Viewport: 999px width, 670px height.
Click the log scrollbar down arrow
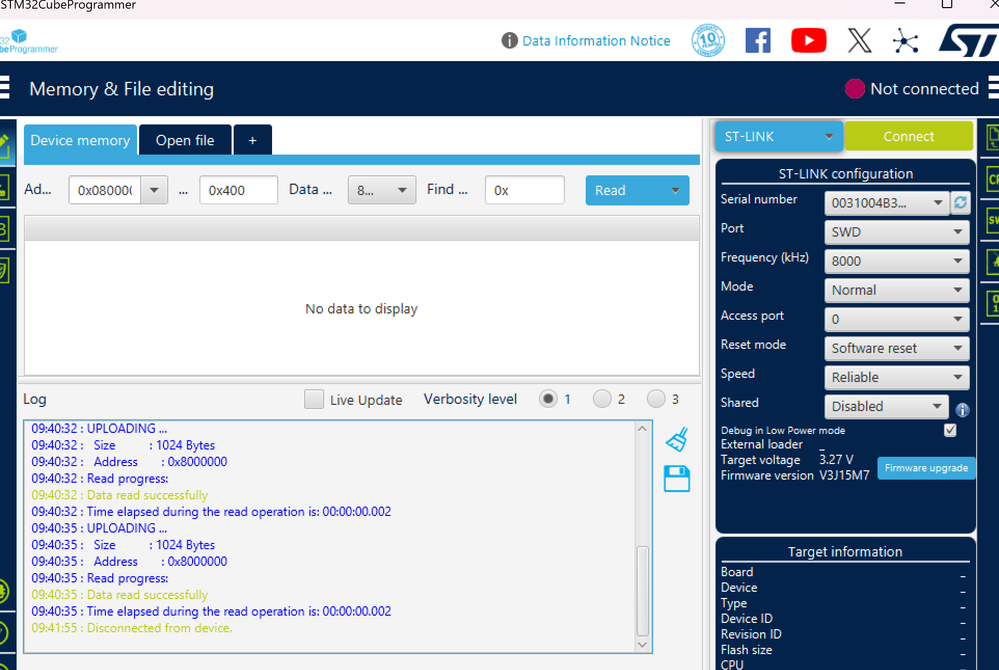642,645
